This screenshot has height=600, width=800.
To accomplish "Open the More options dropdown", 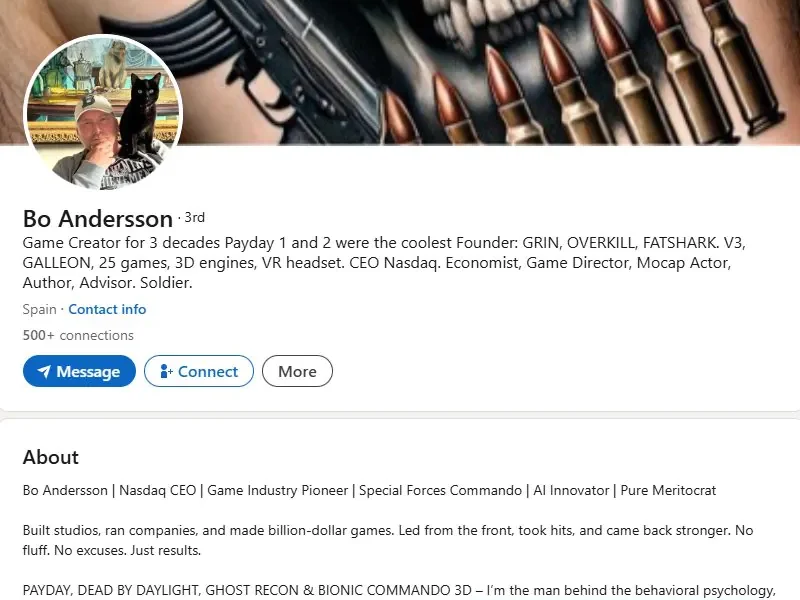I will pyautogui.click(x=297, y=371).
